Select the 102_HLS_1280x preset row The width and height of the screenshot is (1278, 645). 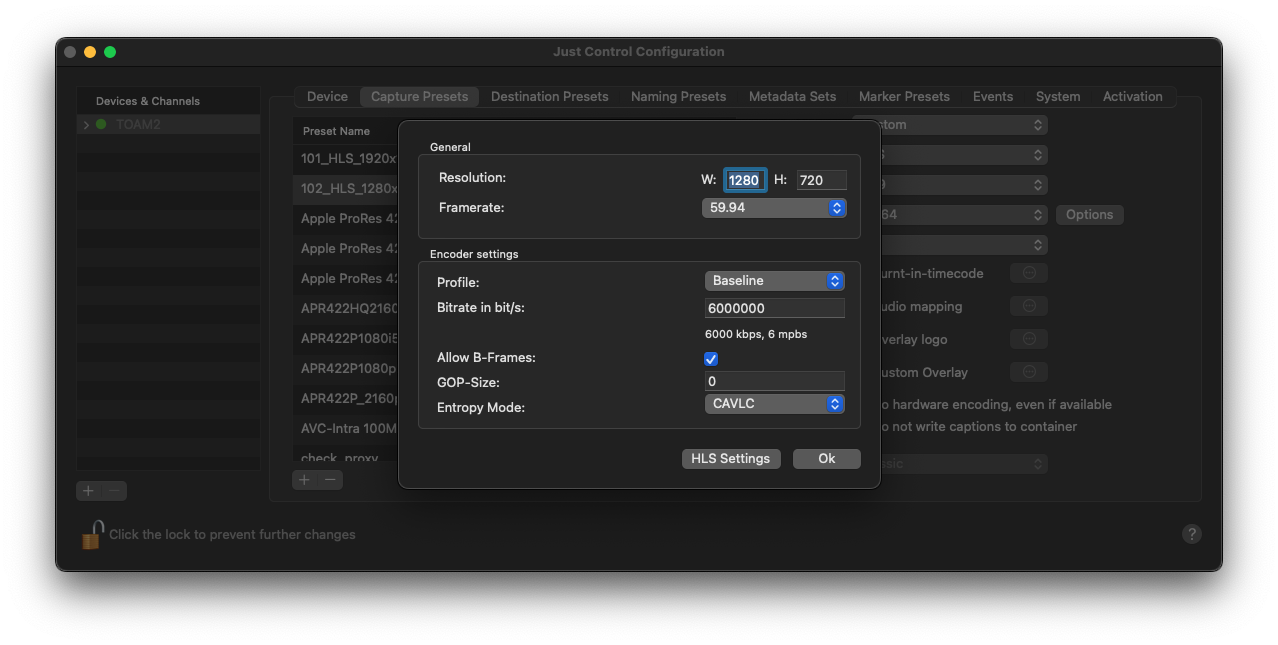[347, 188]
